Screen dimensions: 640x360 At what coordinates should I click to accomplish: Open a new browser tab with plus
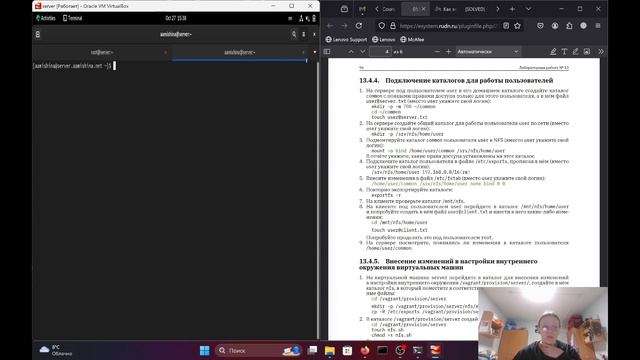coord(512,9)
